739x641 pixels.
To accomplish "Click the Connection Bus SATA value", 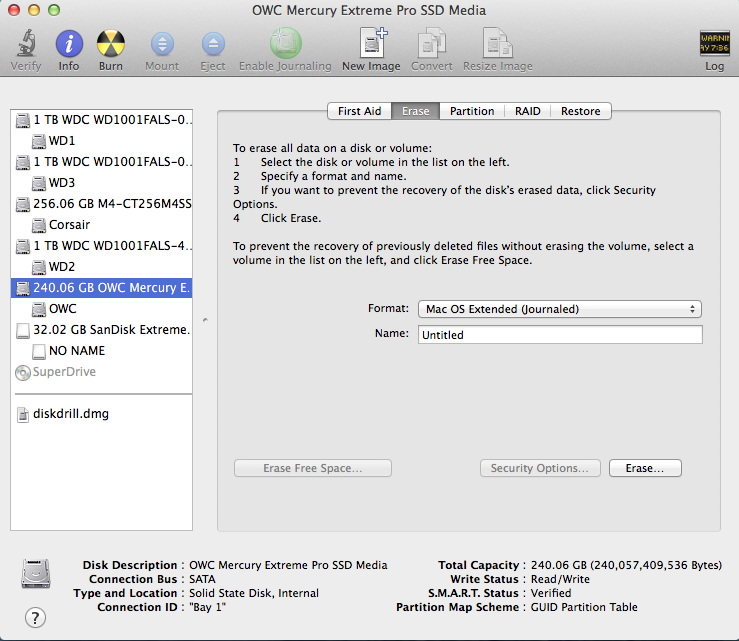I will pos(202,579).
